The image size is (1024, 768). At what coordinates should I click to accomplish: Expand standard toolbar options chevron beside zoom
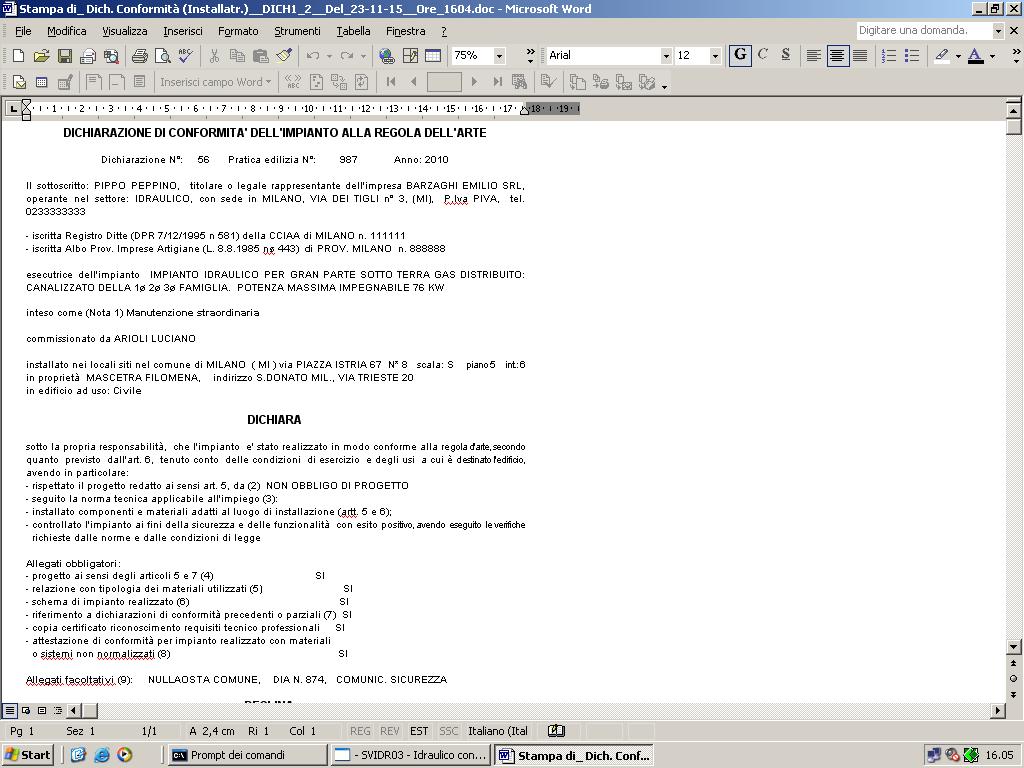click(530, 56)
